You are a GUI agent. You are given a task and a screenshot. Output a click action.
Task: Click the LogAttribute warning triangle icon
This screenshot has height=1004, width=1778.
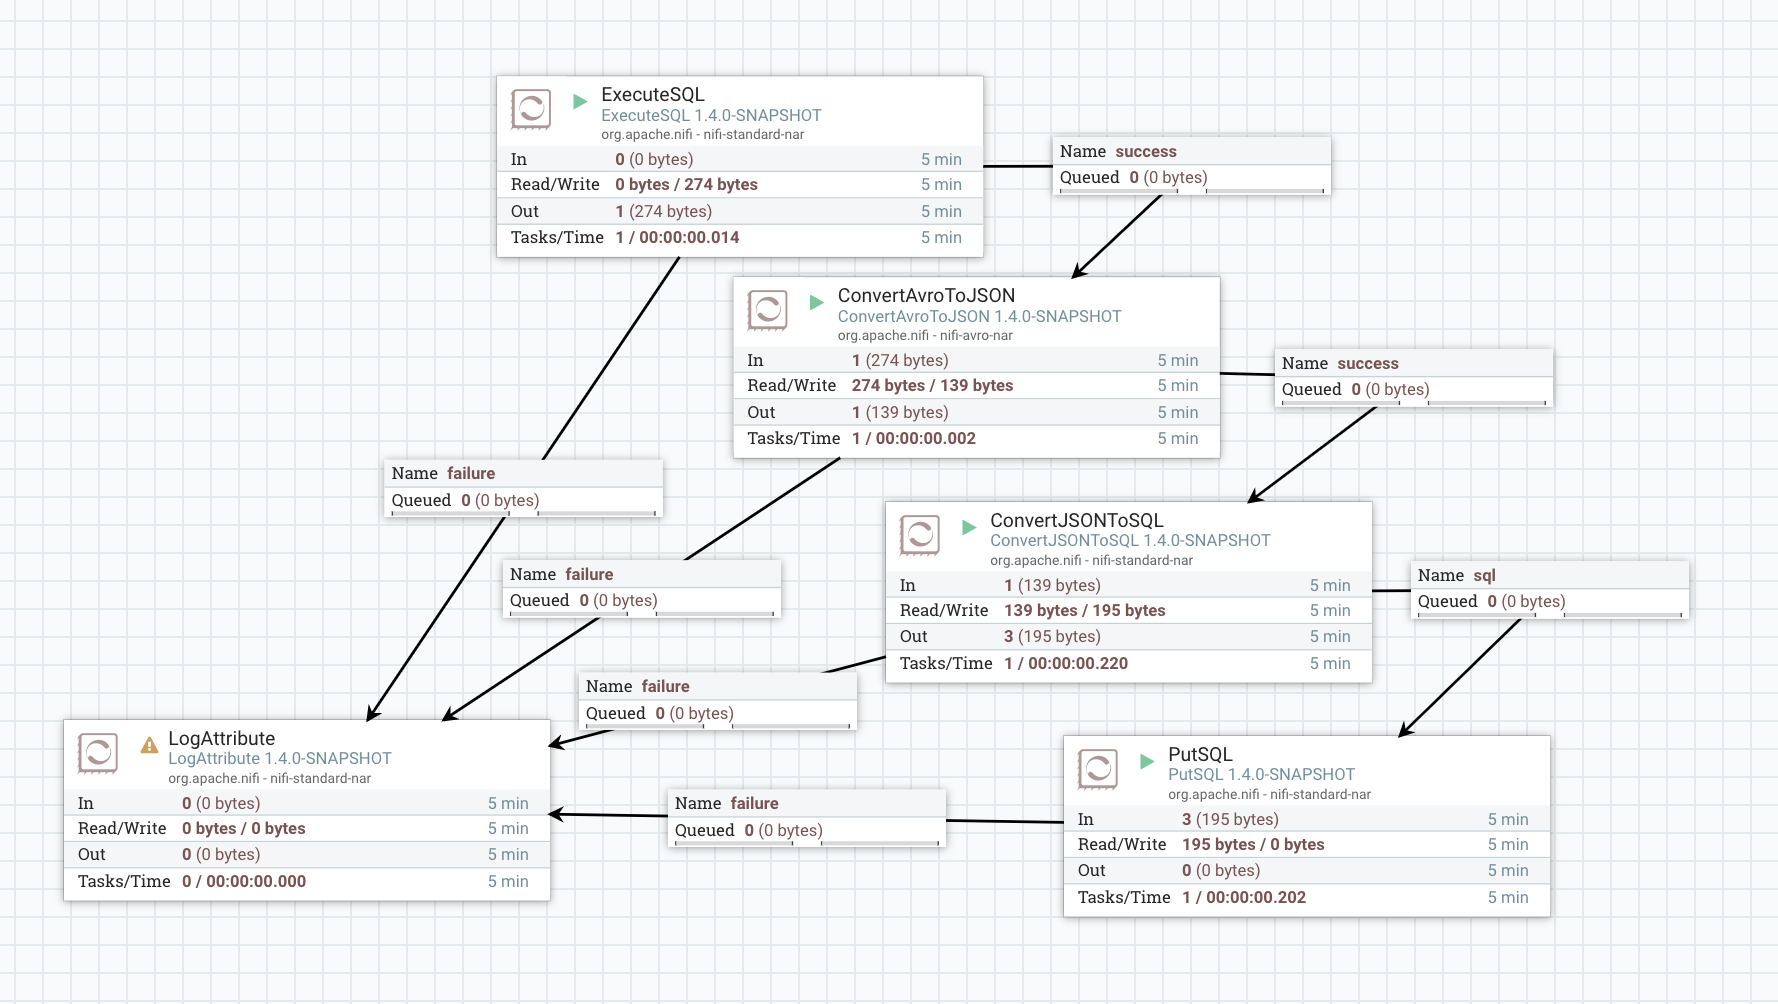coord(149,745)
